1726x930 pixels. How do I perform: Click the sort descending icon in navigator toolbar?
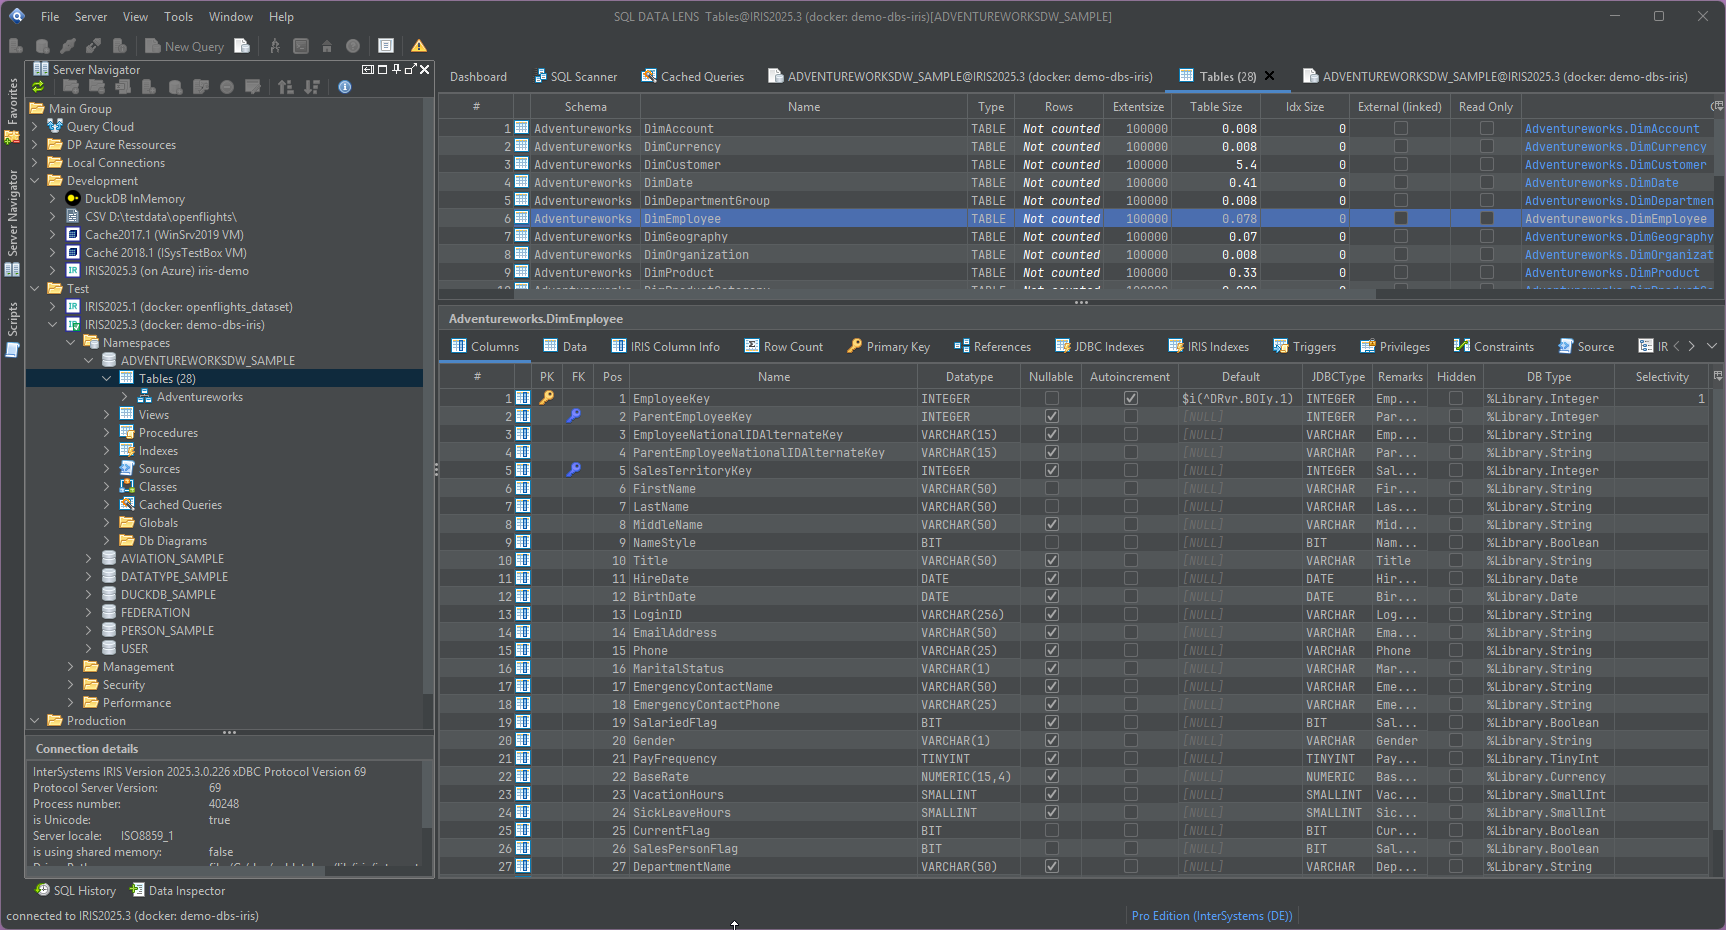(x=312, y=87)
